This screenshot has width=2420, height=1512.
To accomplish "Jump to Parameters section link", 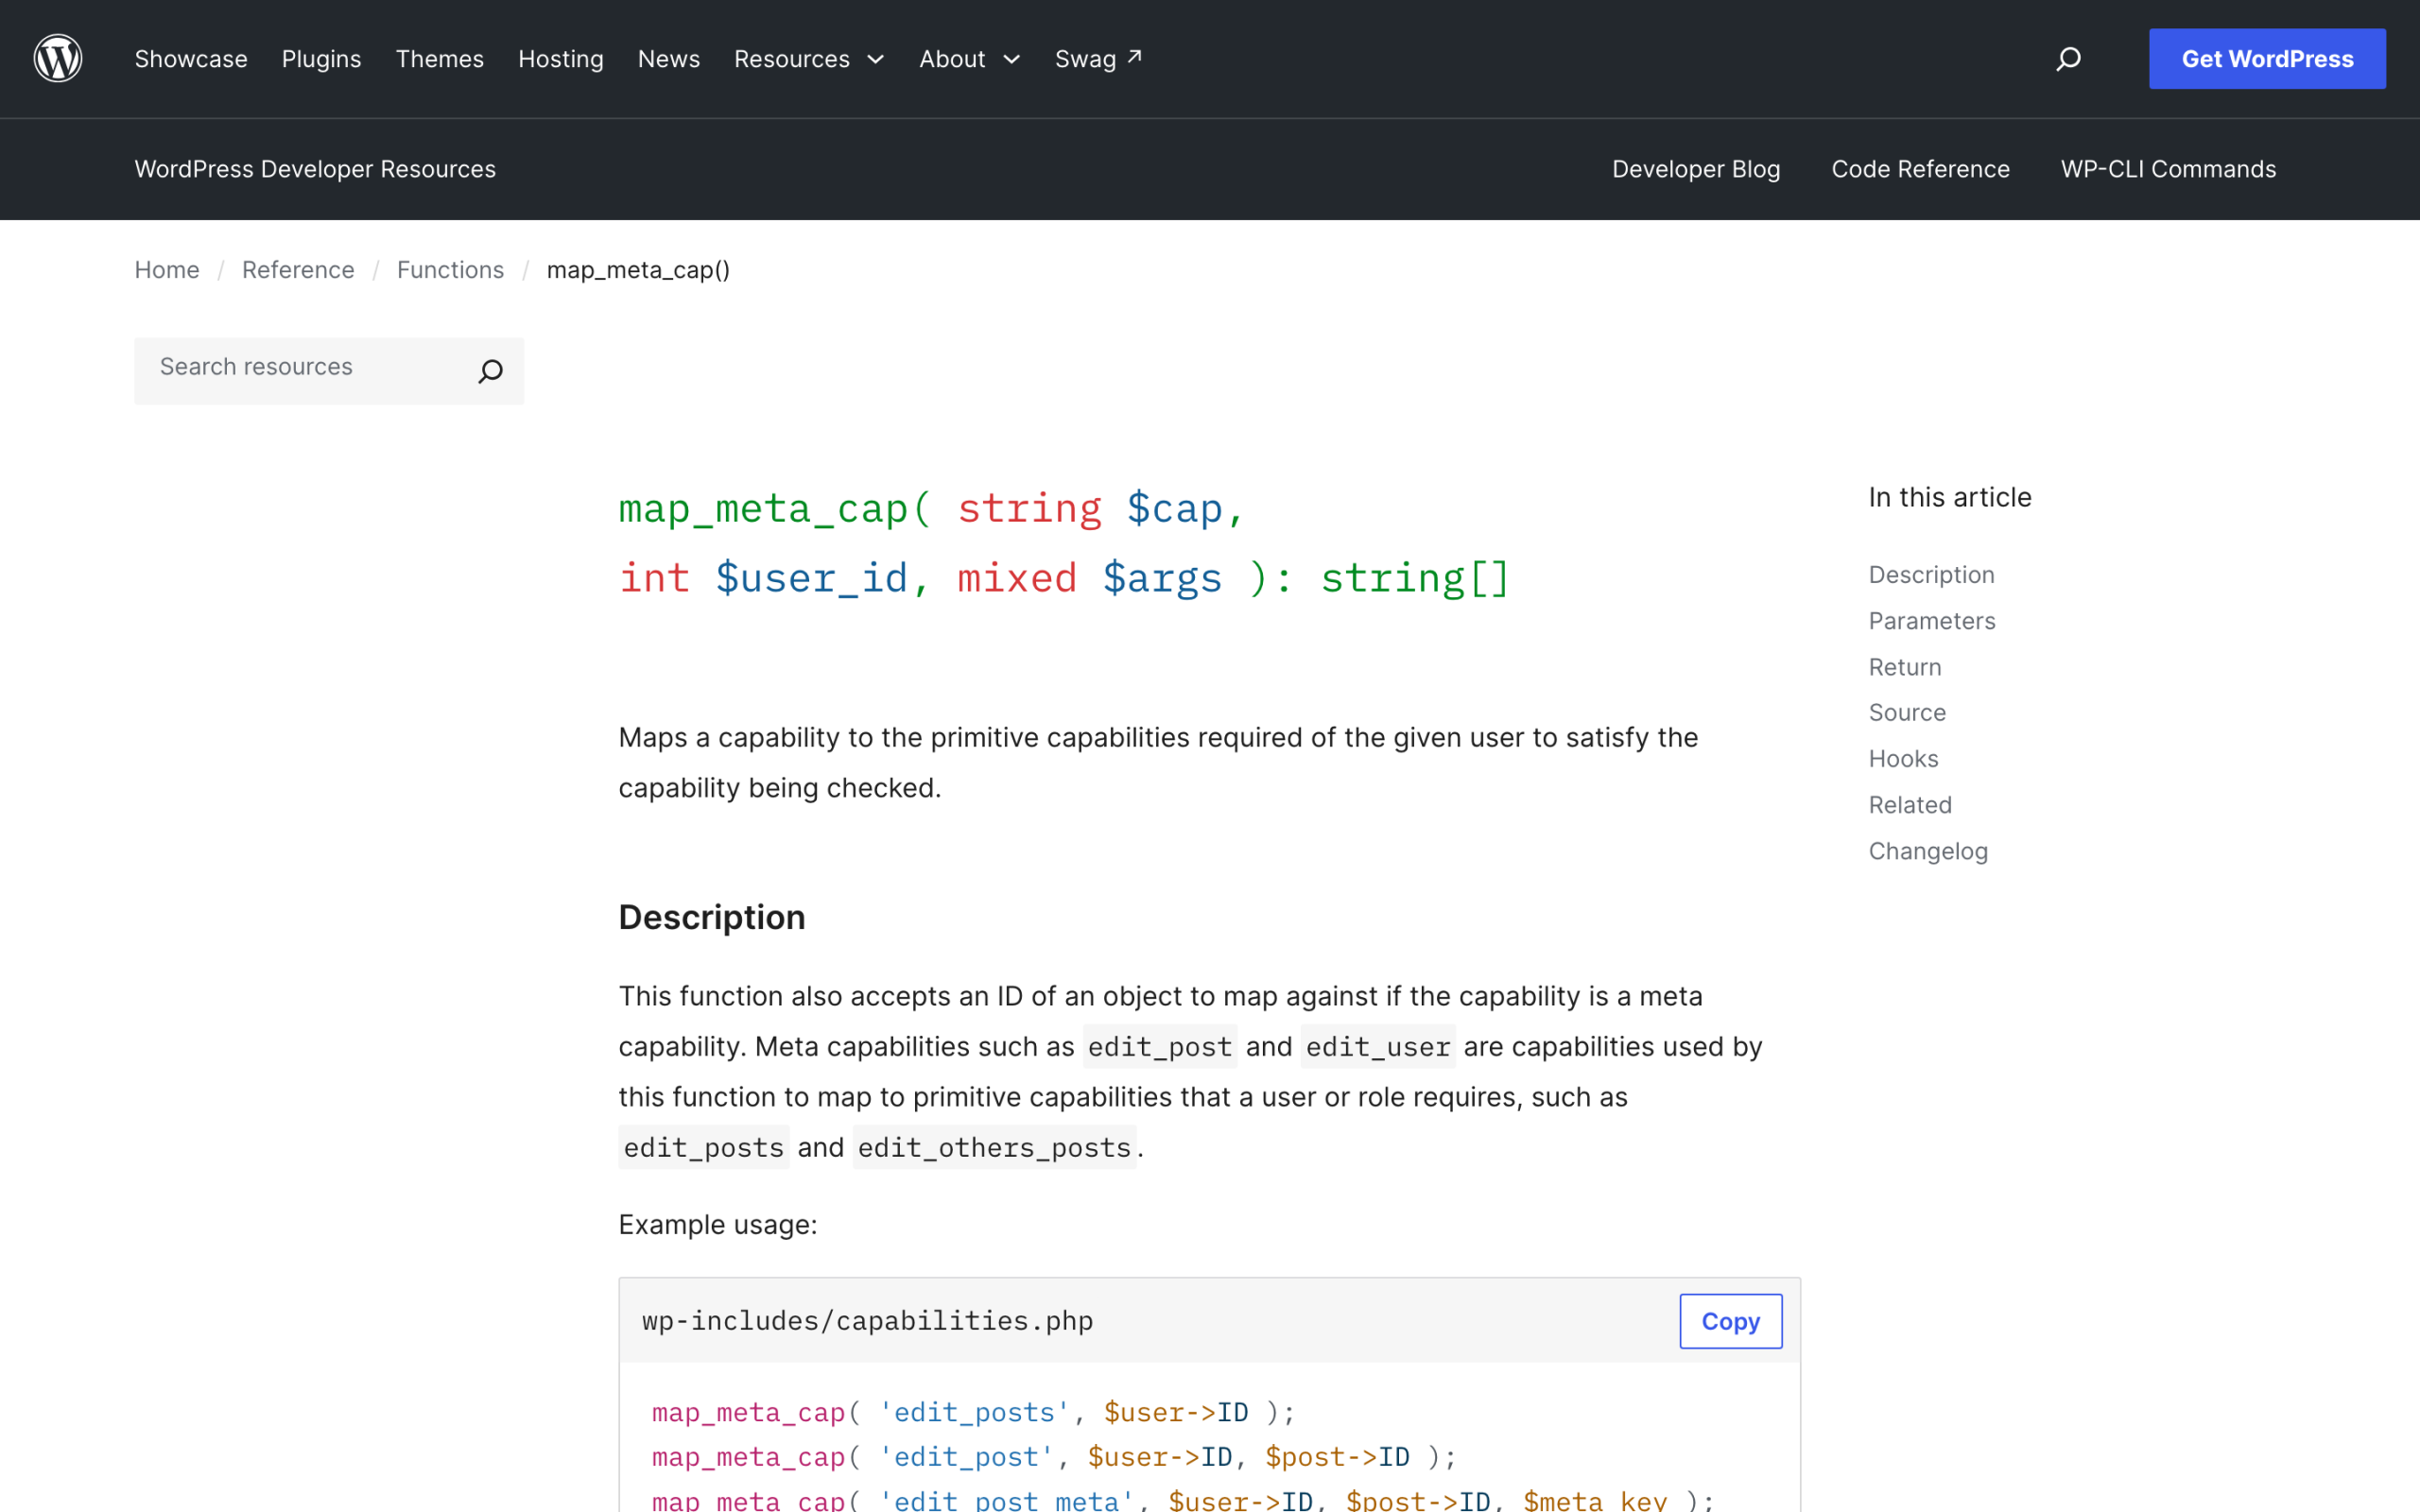I will [1932, 621].
